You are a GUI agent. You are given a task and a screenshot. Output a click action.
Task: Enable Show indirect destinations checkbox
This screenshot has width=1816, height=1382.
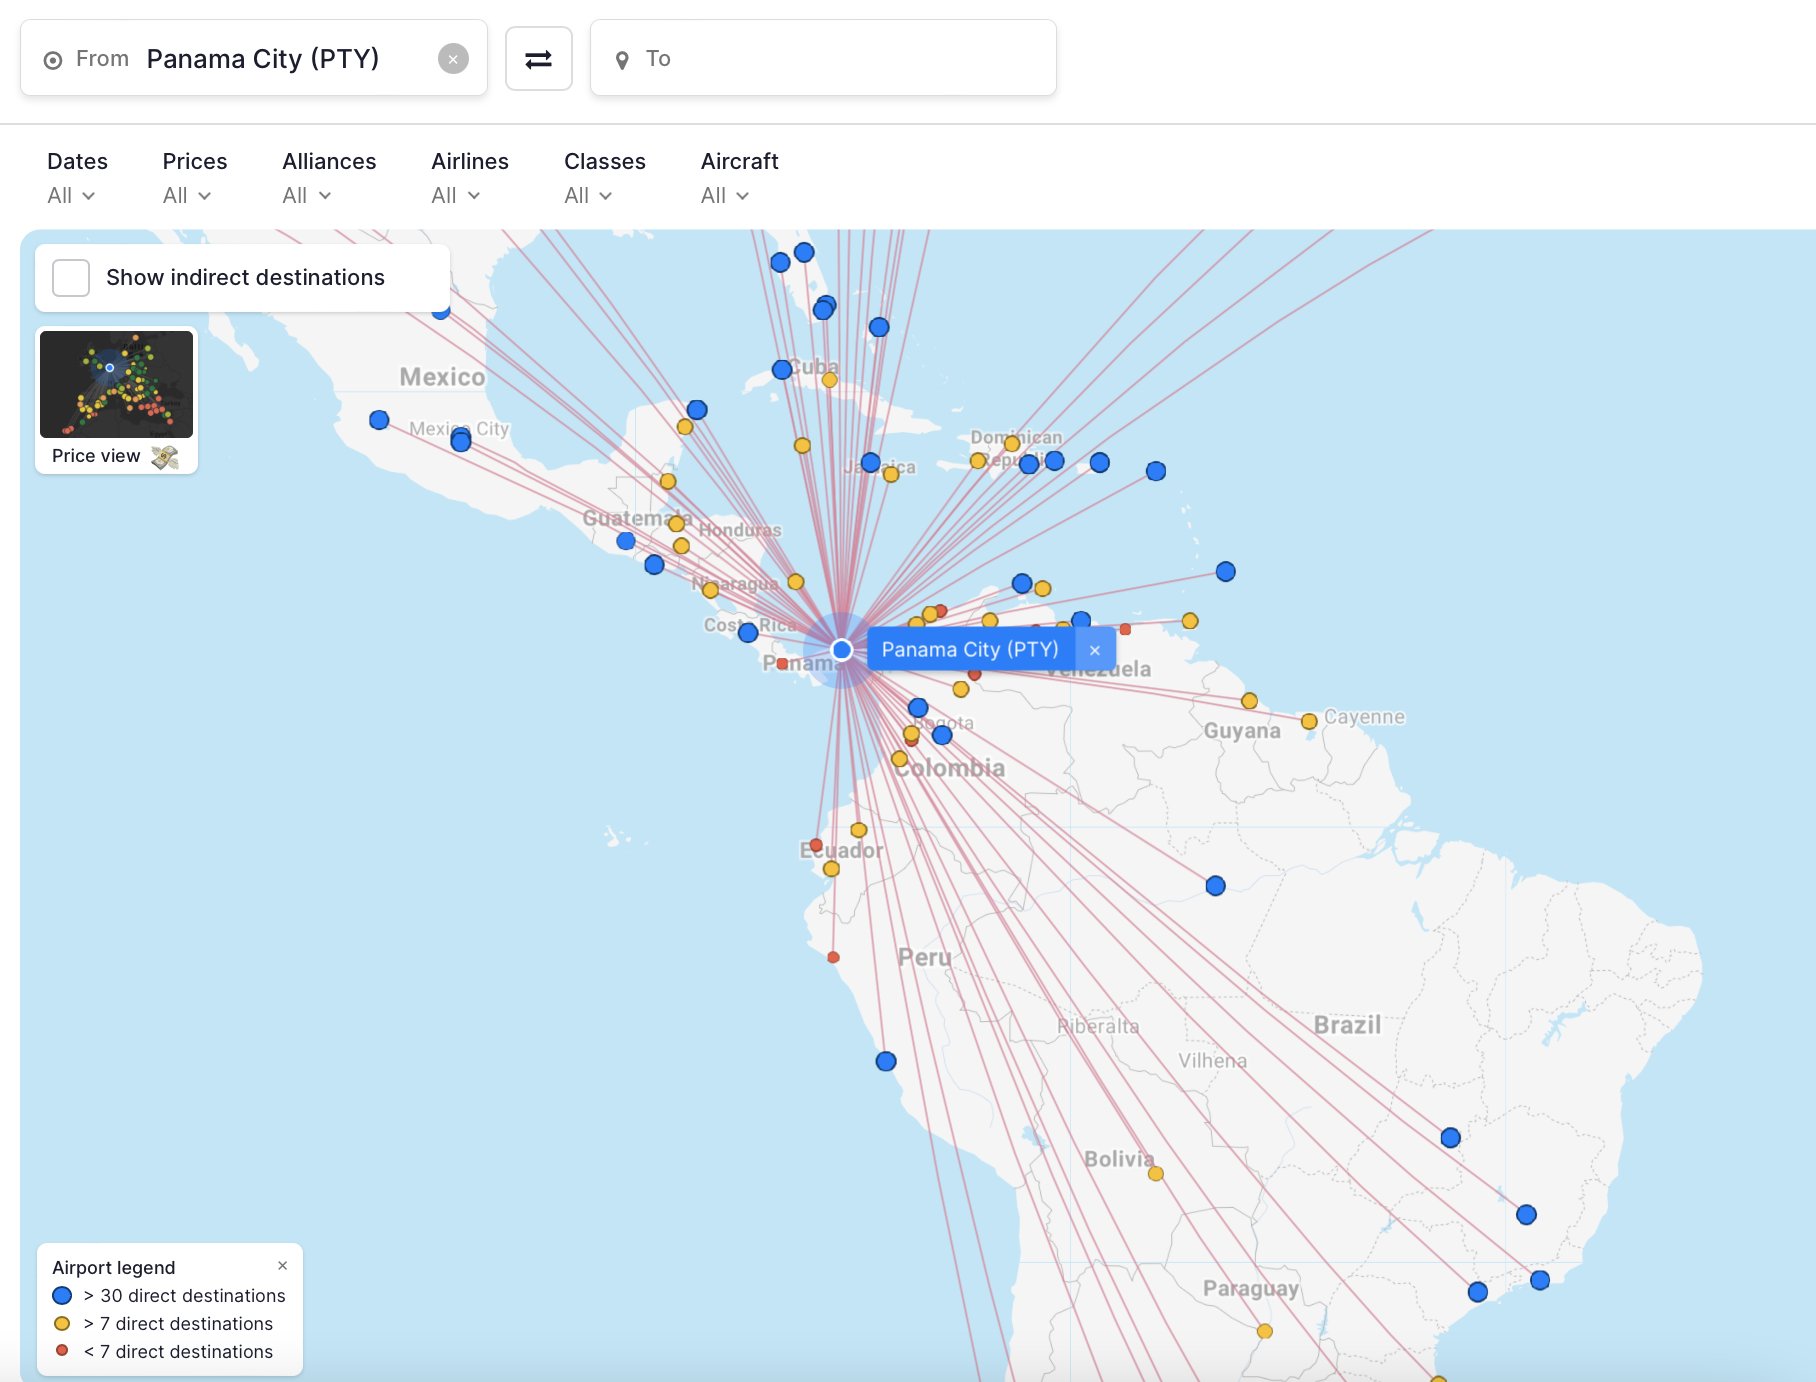pos(71,278)
